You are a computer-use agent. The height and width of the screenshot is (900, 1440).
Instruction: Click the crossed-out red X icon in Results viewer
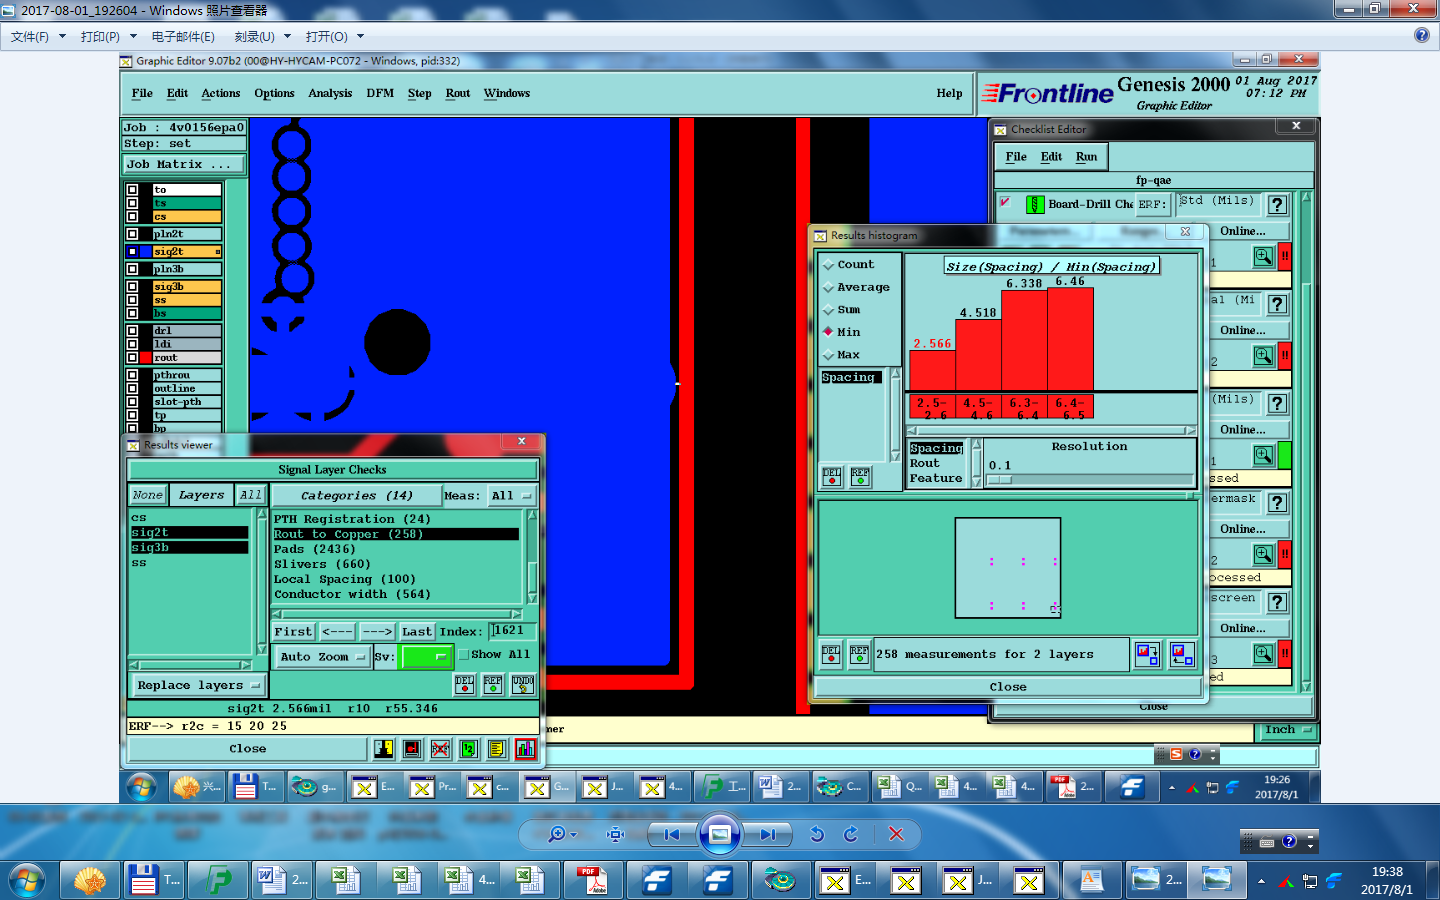pos(440,748)
